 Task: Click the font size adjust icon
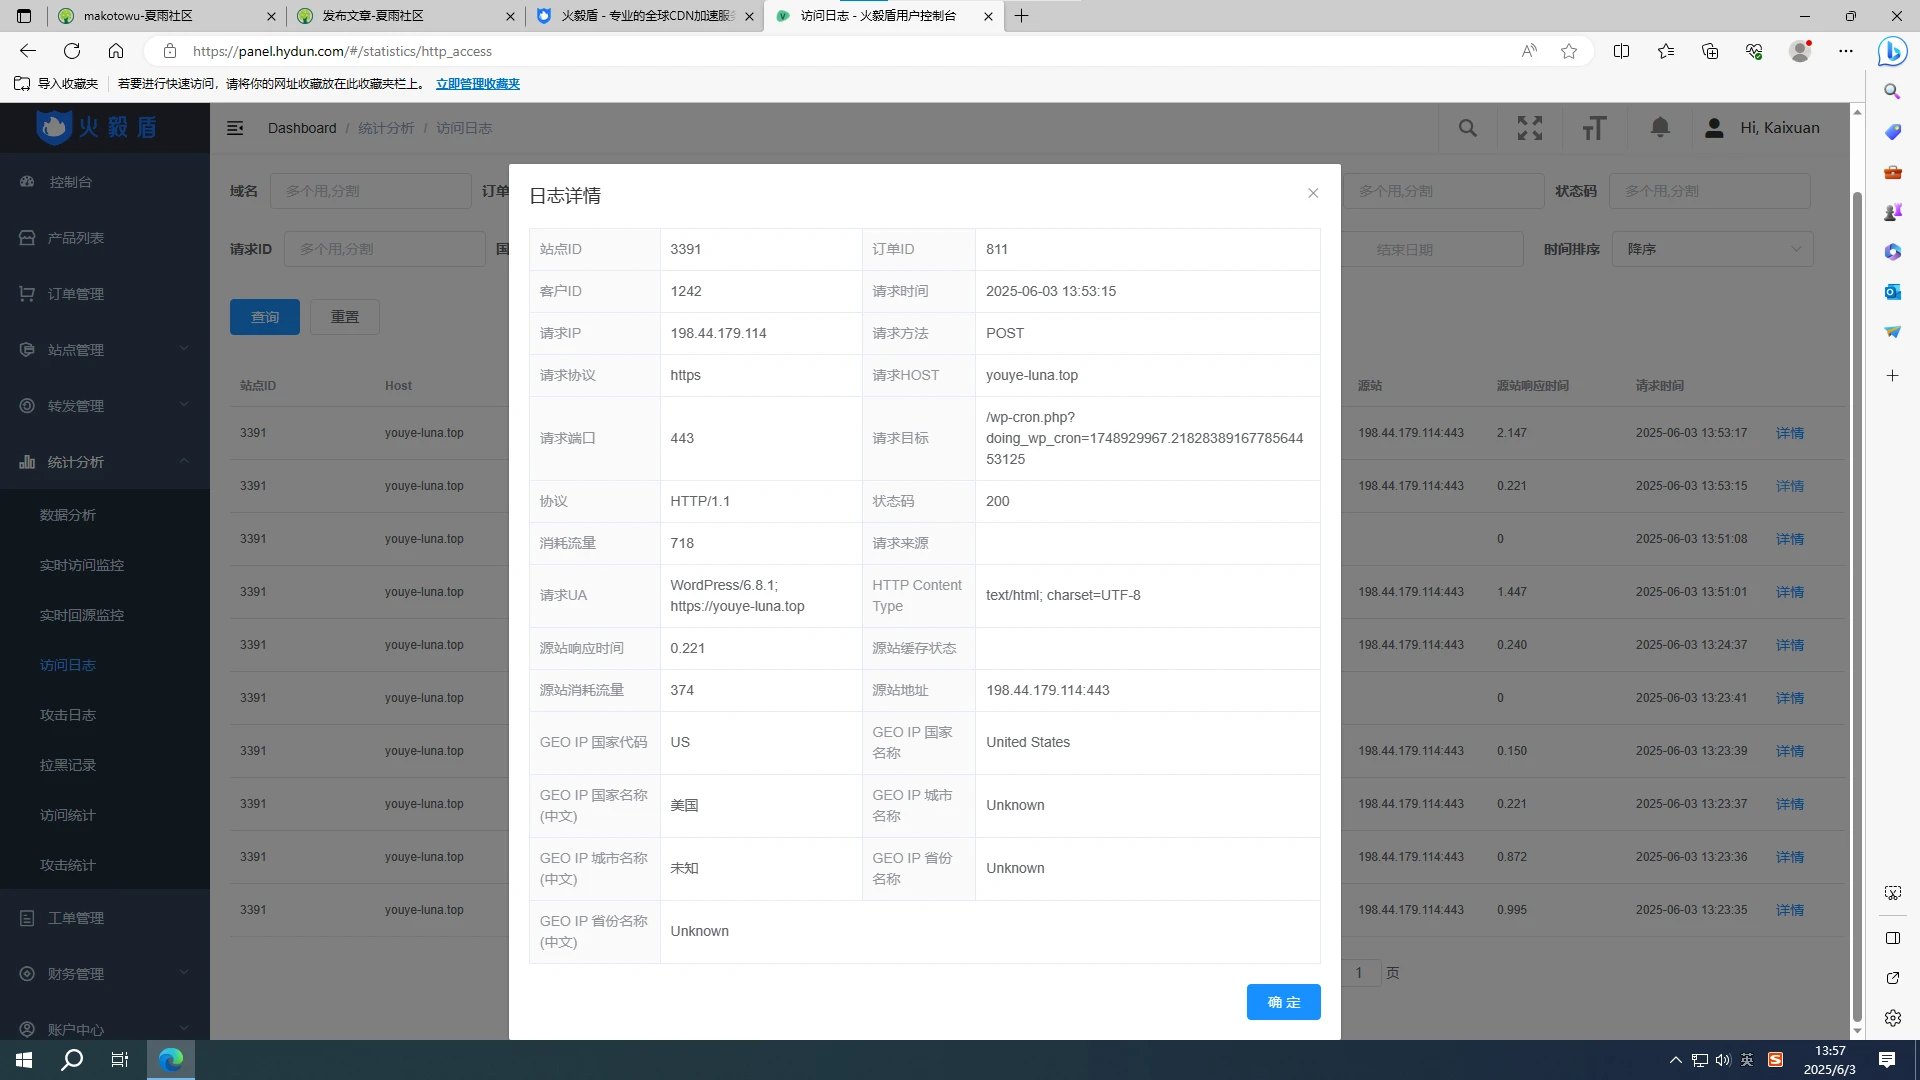(1594, 128)
